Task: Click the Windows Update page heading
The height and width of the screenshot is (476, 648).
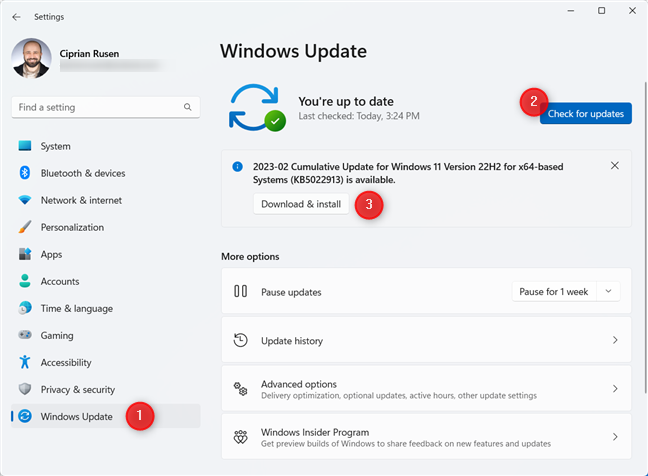Action: coord(293,51)
